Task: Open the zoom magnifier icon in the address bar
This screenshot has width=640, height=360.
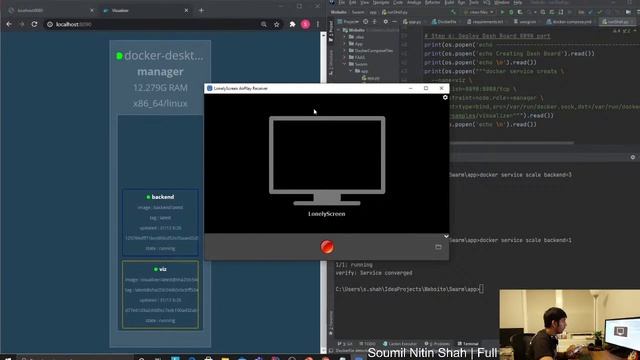Action: pos(264,24)
